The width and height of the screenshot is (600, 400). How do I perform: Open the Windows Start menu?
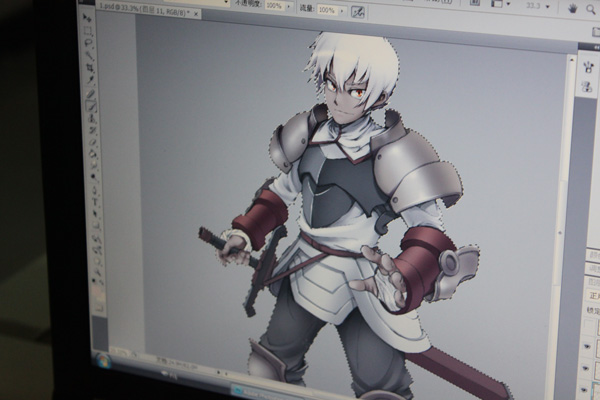[x=104, y=361]
